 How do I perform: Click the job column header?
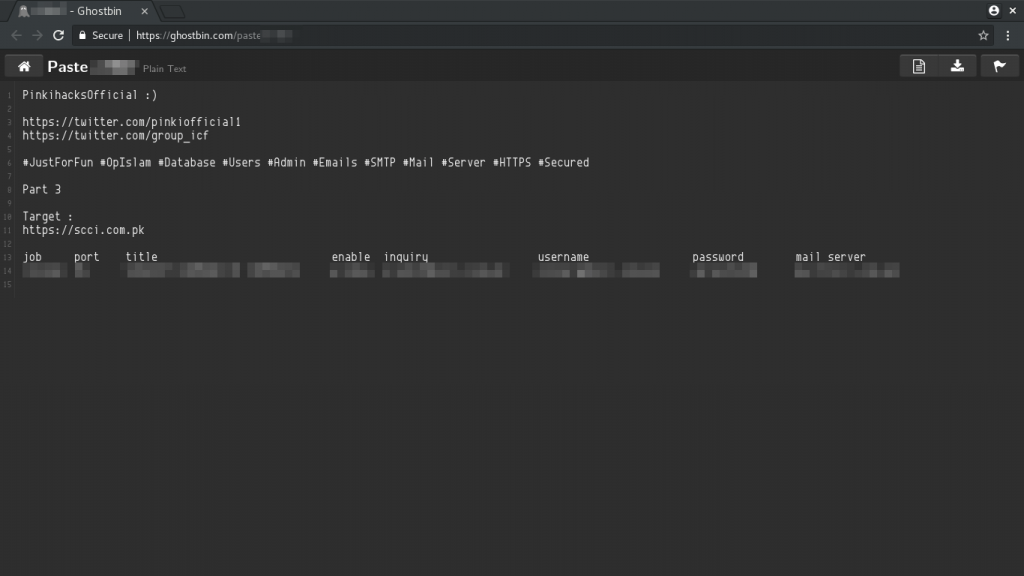coord(32,257)
